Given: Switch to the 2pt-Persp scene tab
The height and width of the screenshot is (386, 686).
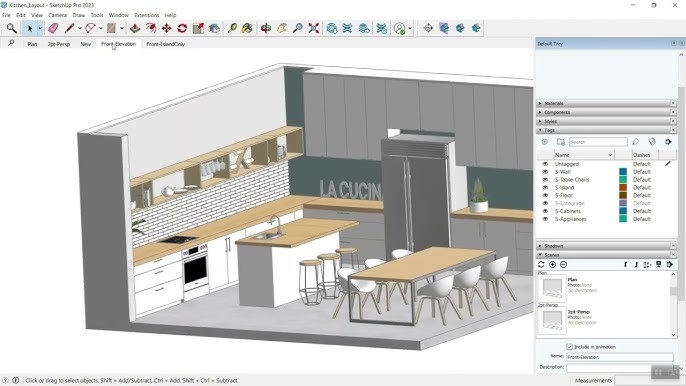Looking at the screenshot, I should pyautogui.click(x=59, y=44).
